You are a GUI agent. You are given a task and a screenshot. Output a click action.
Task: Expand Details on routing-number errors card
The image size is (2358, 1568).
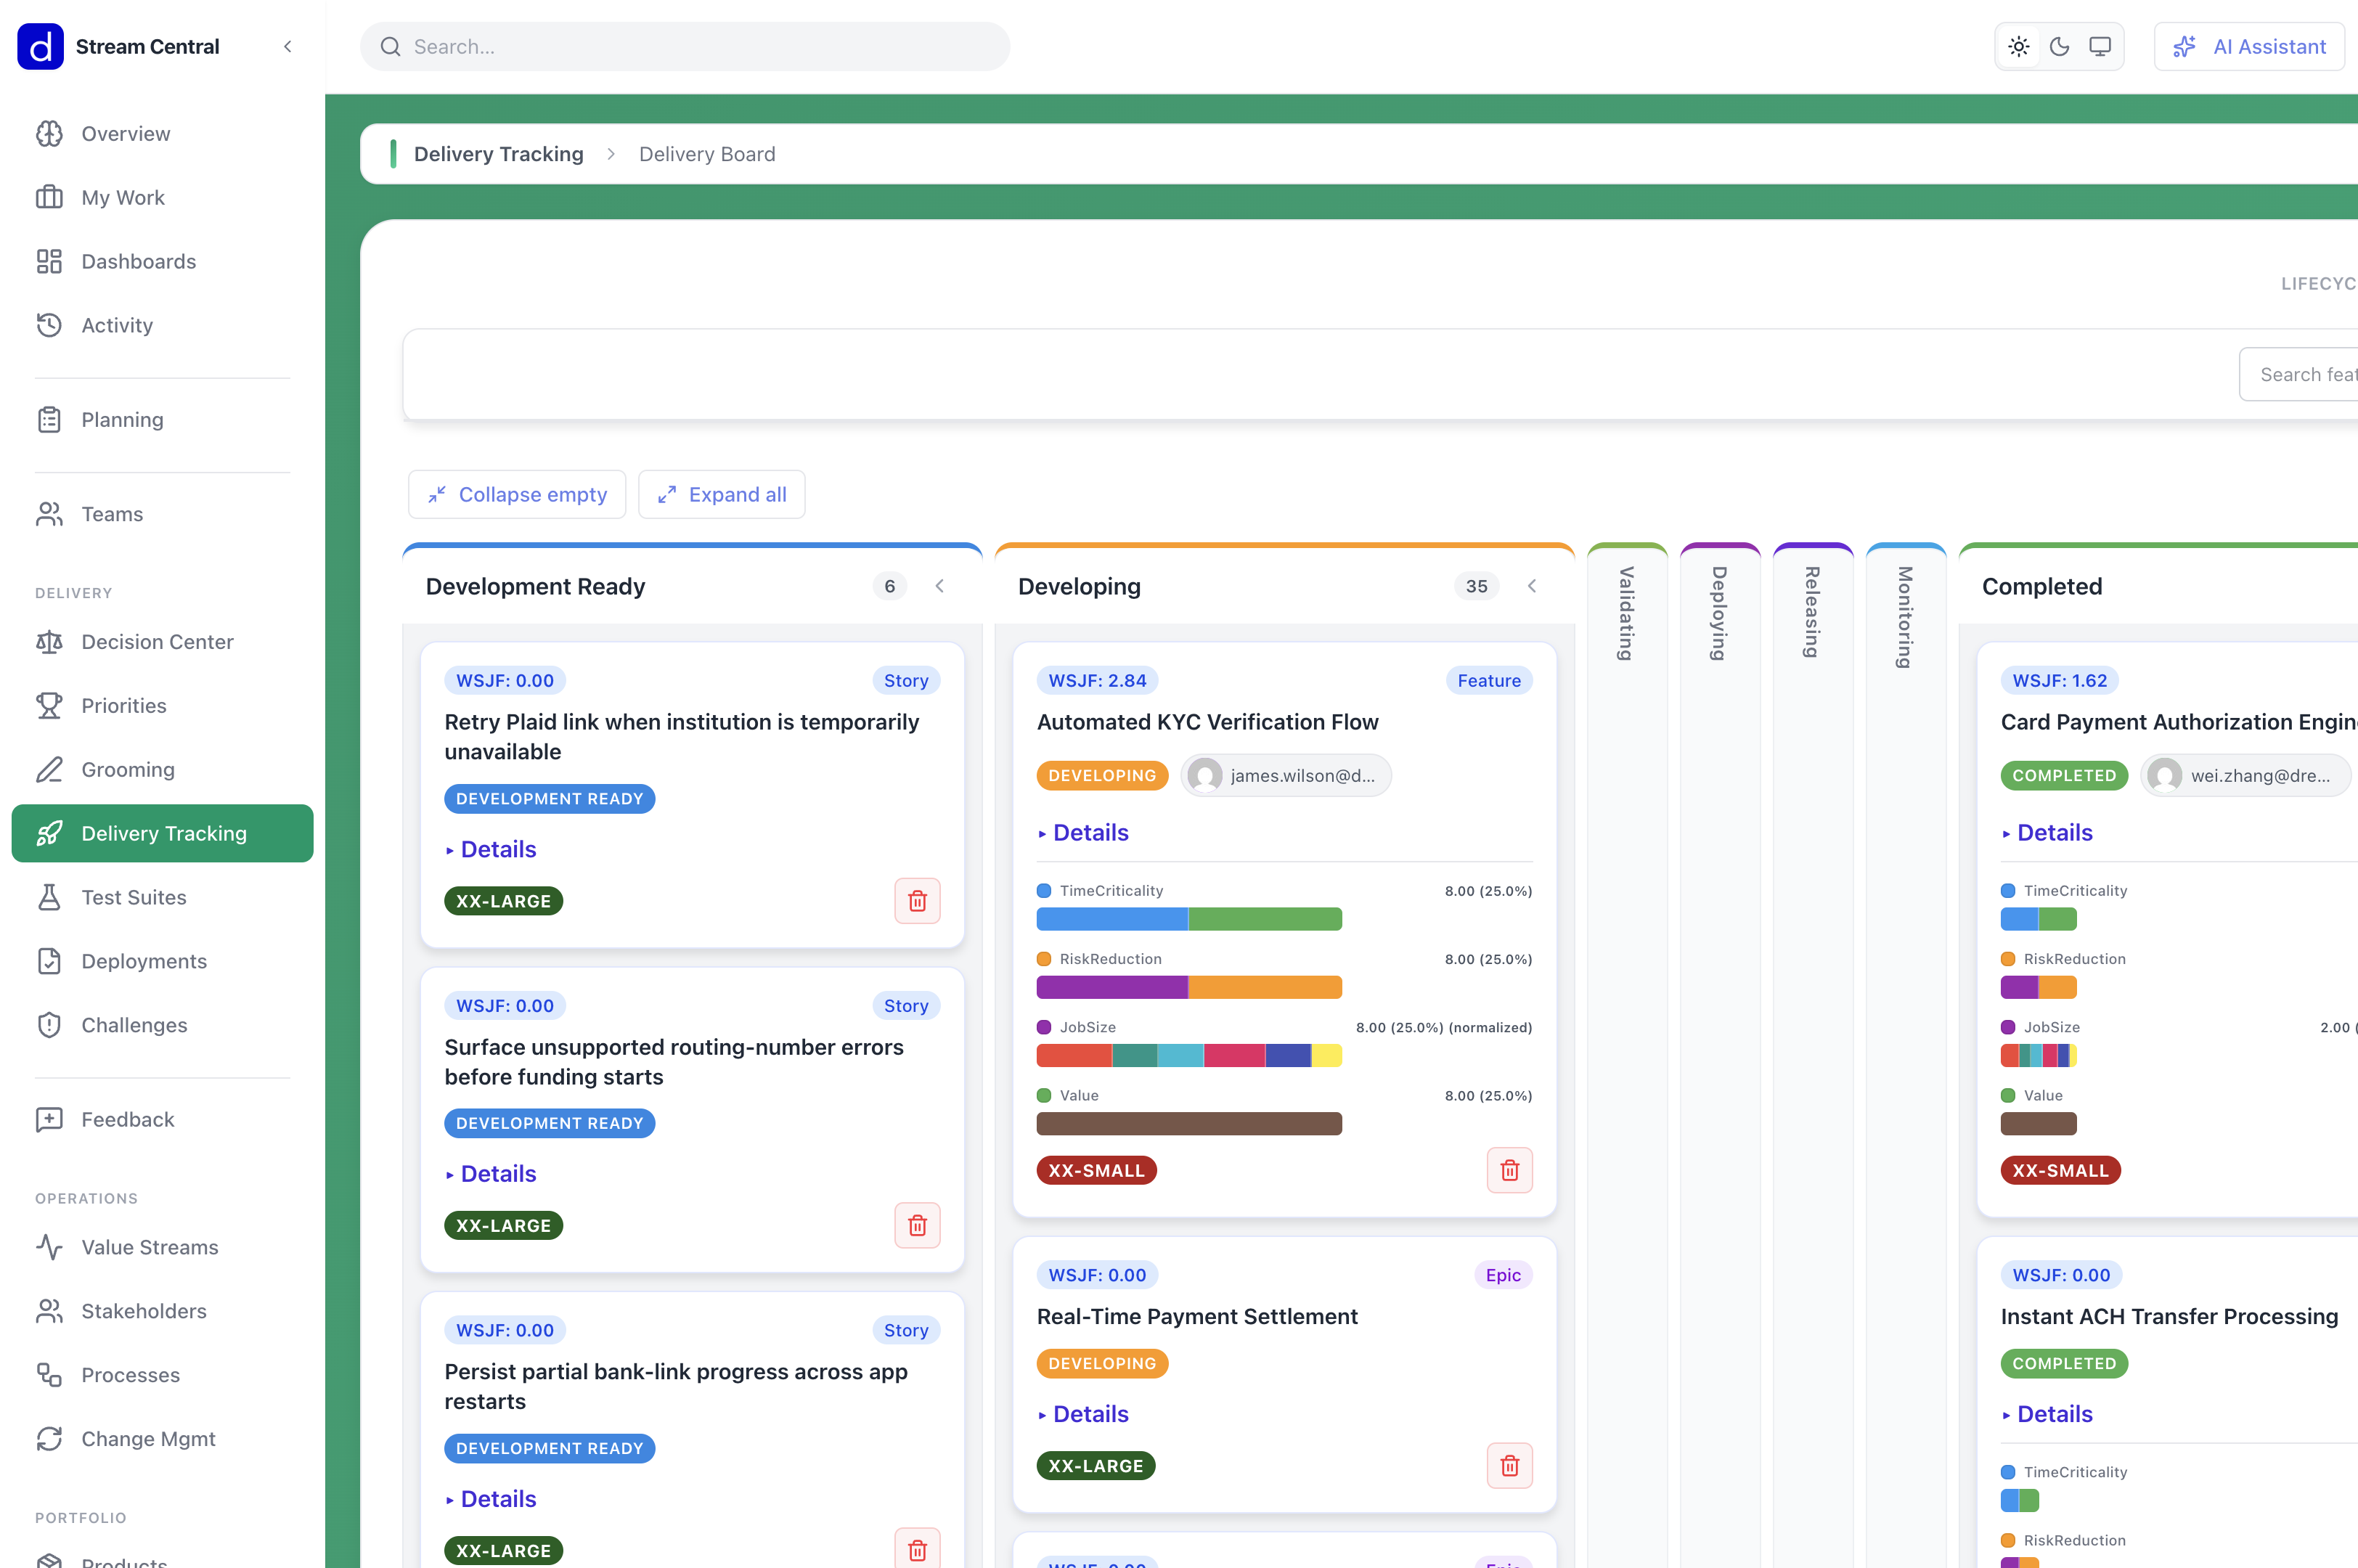(x=491, y=1174)
